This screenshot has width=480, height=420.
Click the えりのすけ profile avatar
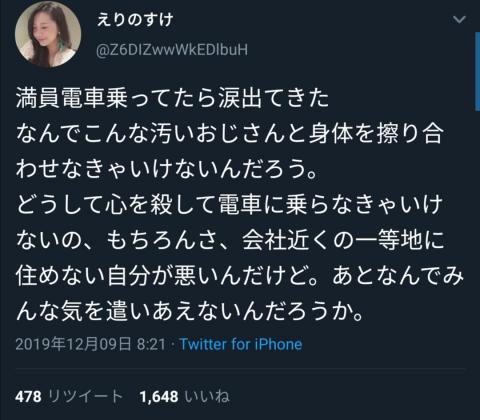pyautogui.click(x=48, y=34)
